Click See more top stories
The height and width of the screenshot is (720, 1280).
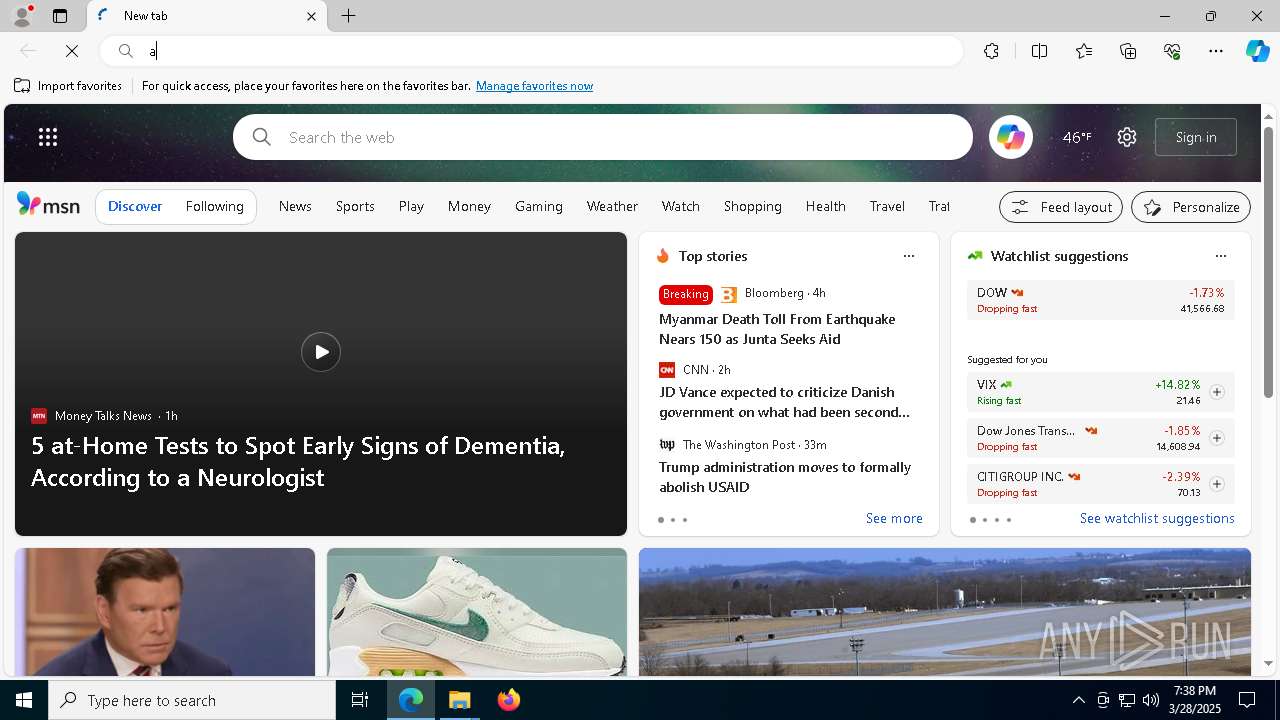tap(894, 518)
